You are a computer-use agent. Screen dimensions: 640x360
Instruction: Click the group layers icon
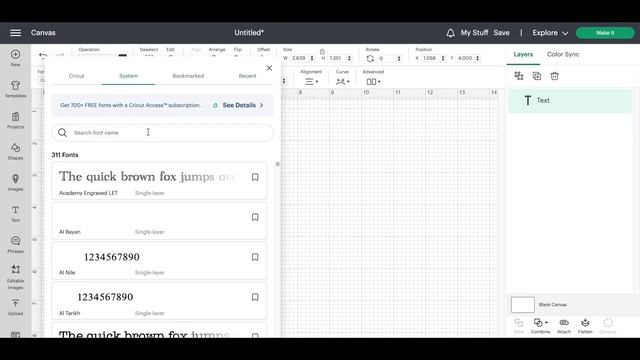(x=519, y=76)
